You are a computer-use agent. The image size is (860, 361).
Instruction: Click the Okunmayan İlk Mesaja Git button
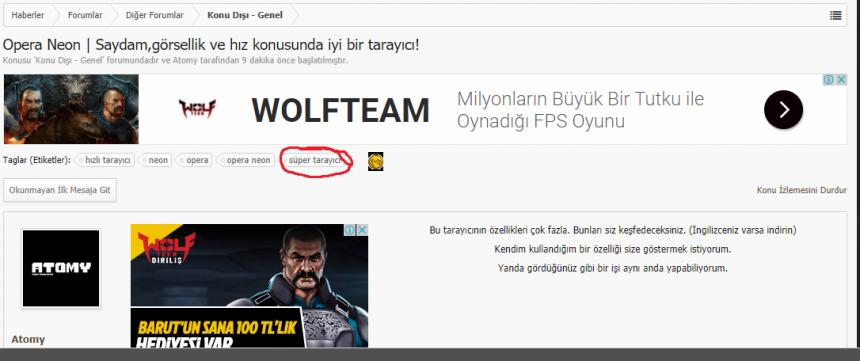(x=60, y=190)
